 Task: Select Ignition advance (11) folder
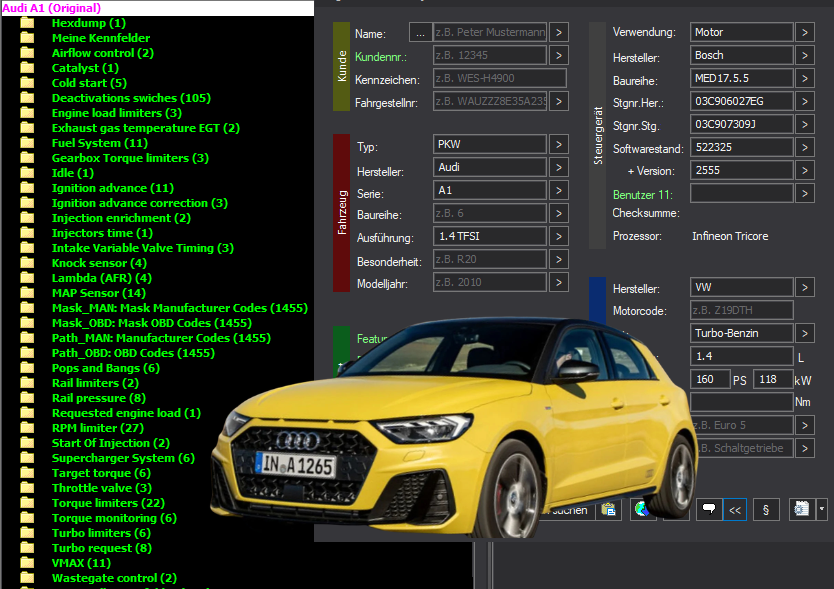click(113, 188)
